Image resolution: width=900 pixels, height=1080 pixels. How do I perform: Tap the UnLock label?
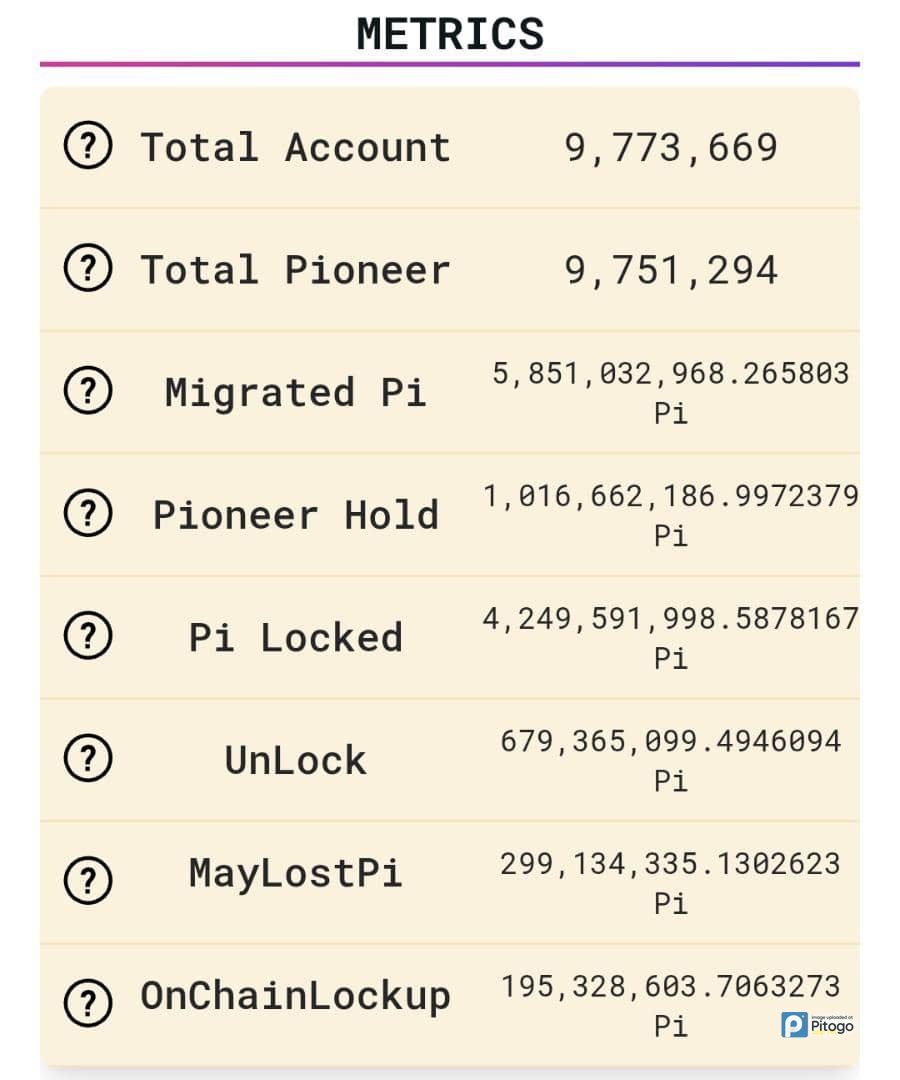[296, 761]
